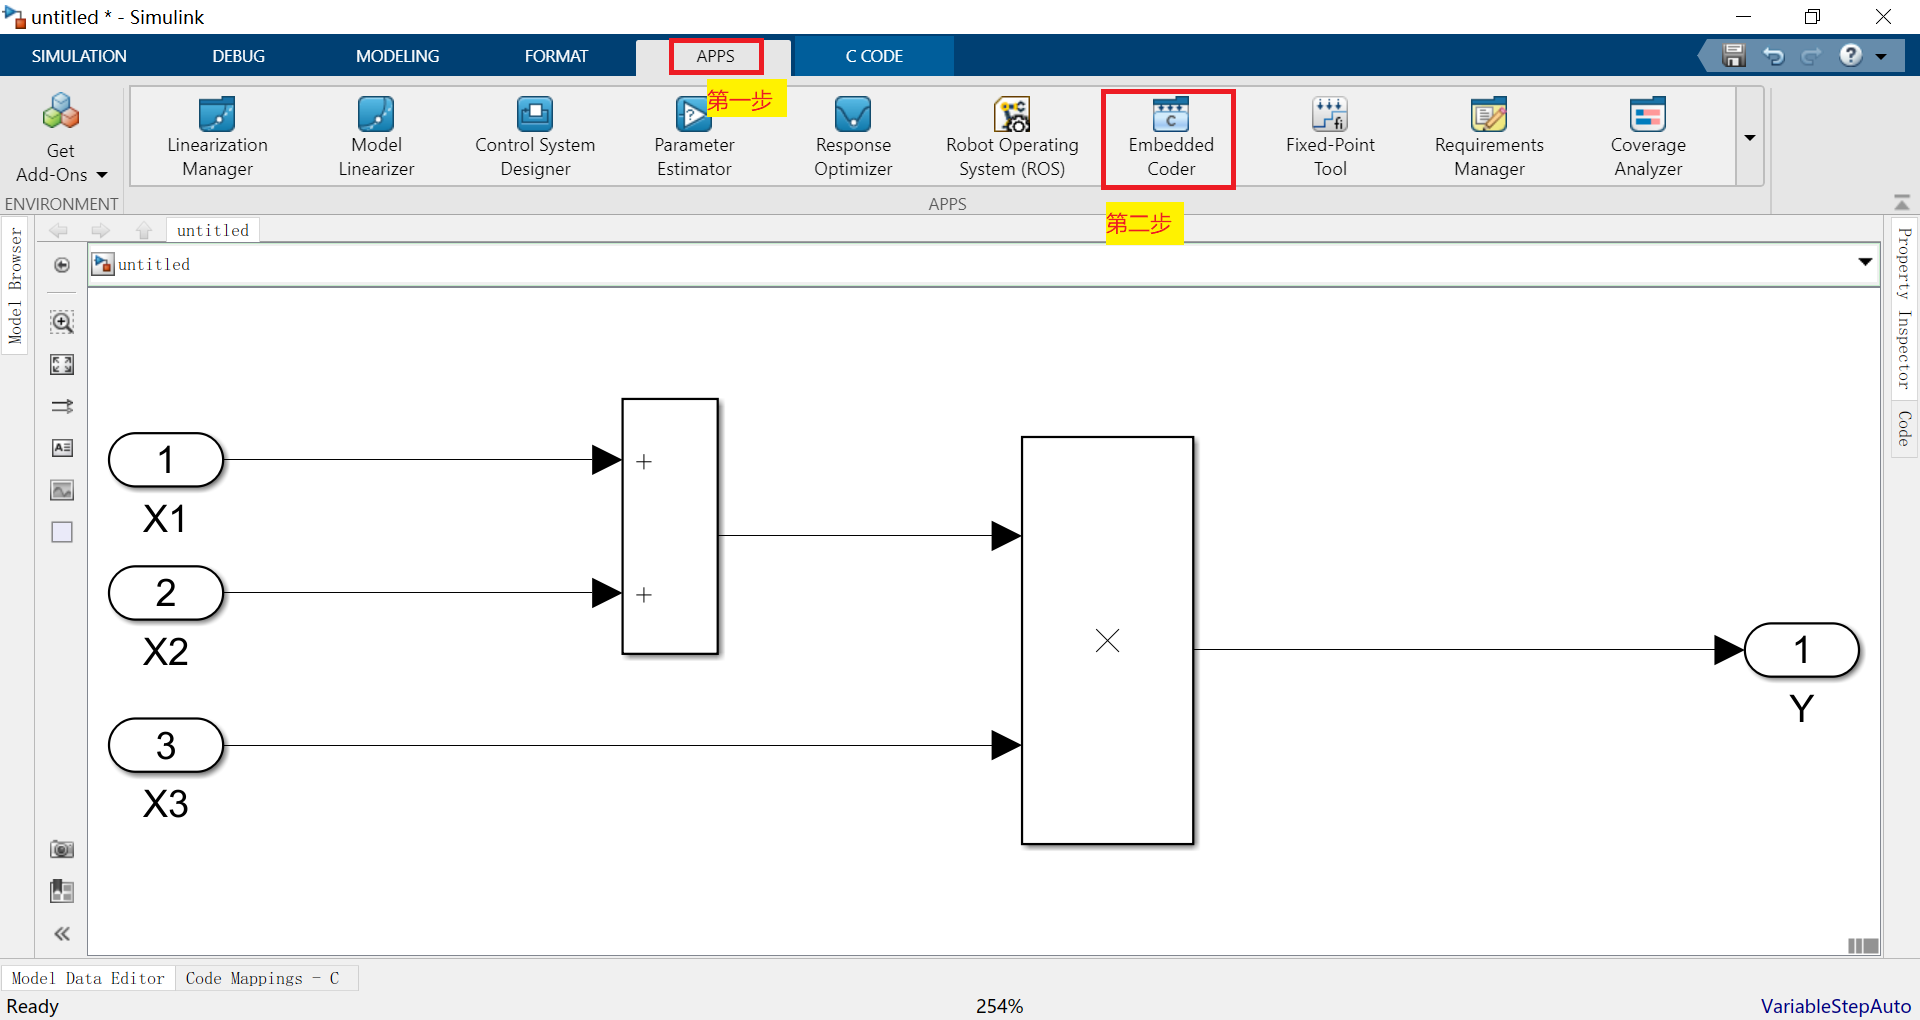Open the Linearization Manager app

coord(217,137)
